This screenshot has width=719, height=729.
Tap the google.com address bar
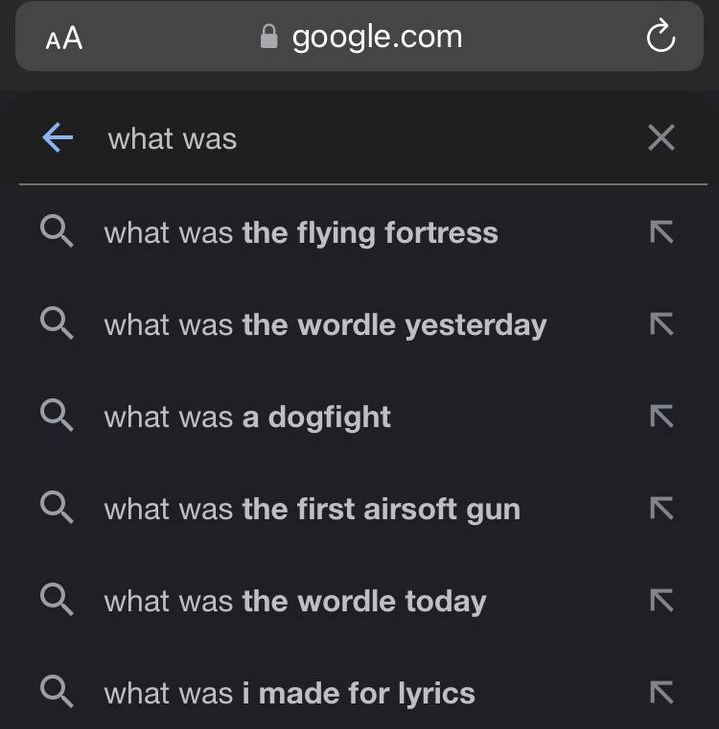point(359,36)
